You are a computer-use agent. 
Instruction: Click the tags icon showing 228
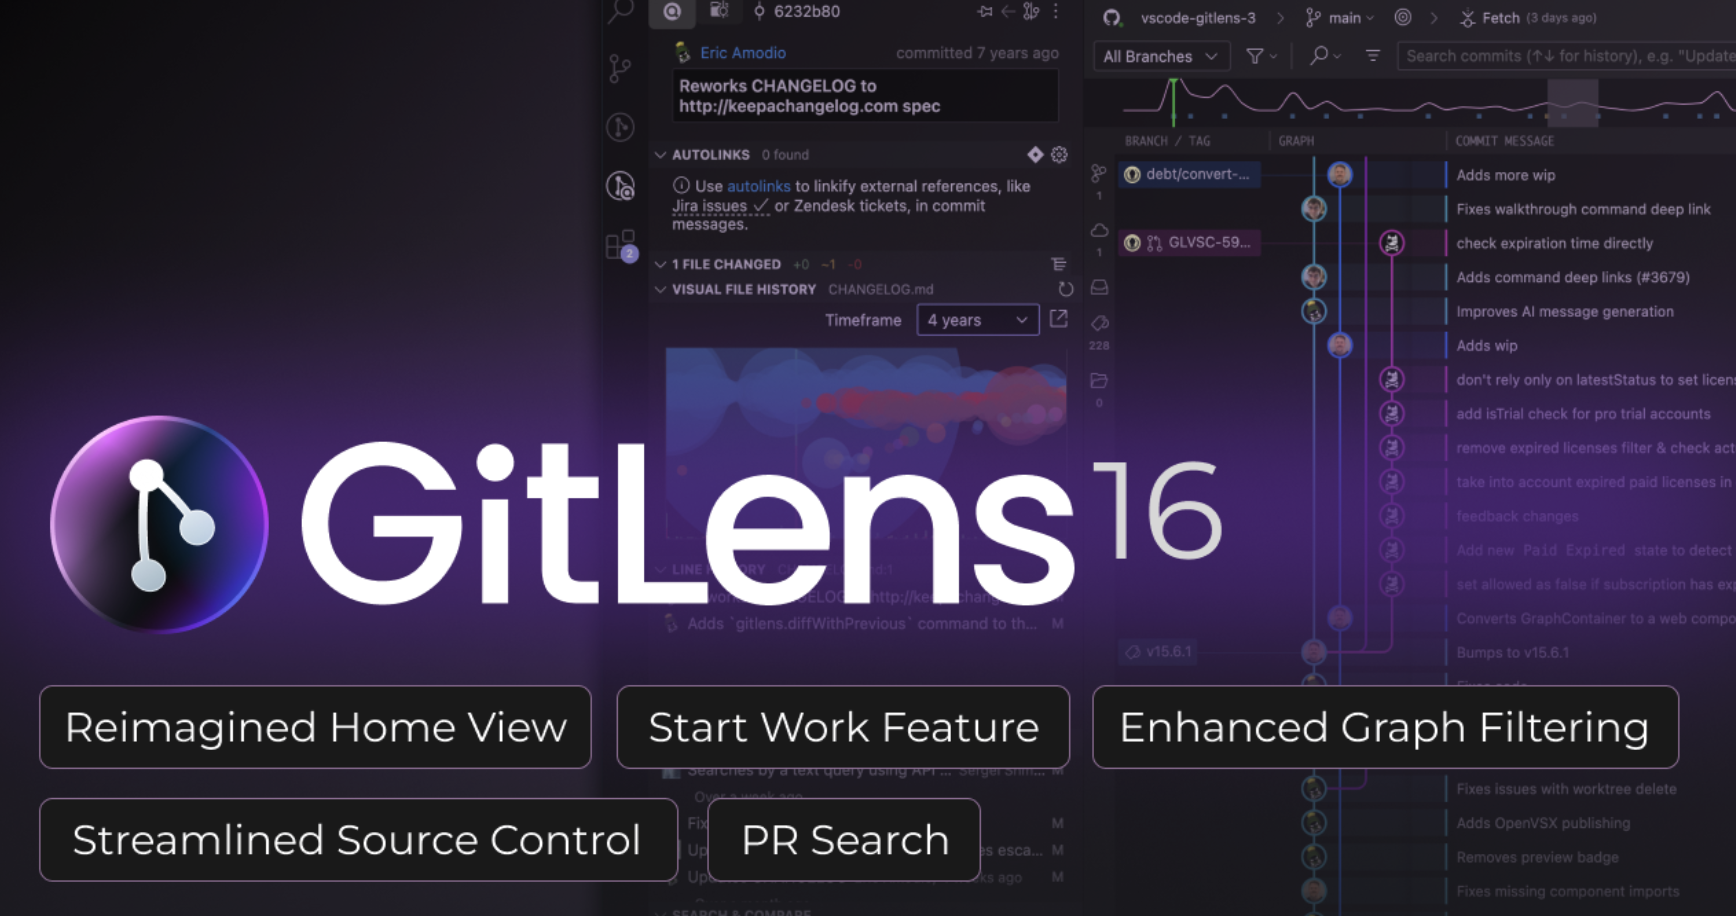pyautogui.click(x=1099, y=324)
